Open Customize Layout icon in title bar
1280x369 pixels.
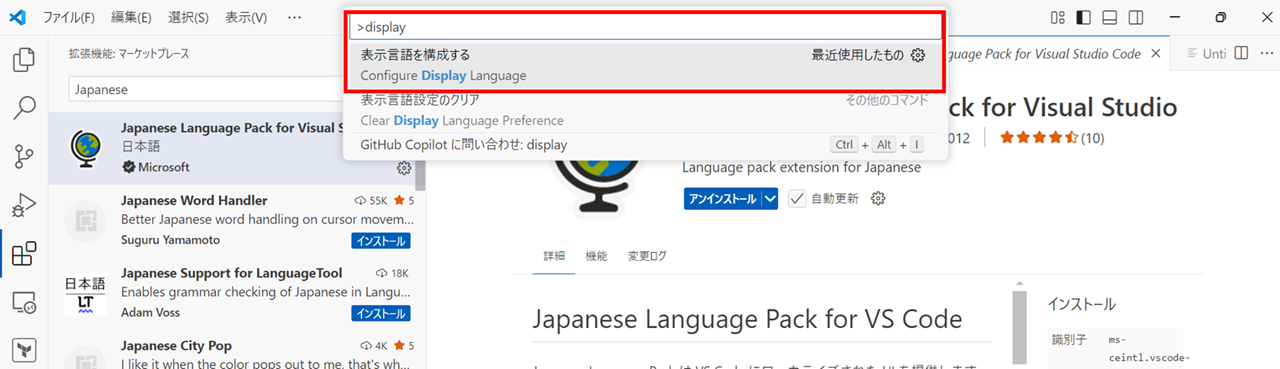[x=1058, y=18]
